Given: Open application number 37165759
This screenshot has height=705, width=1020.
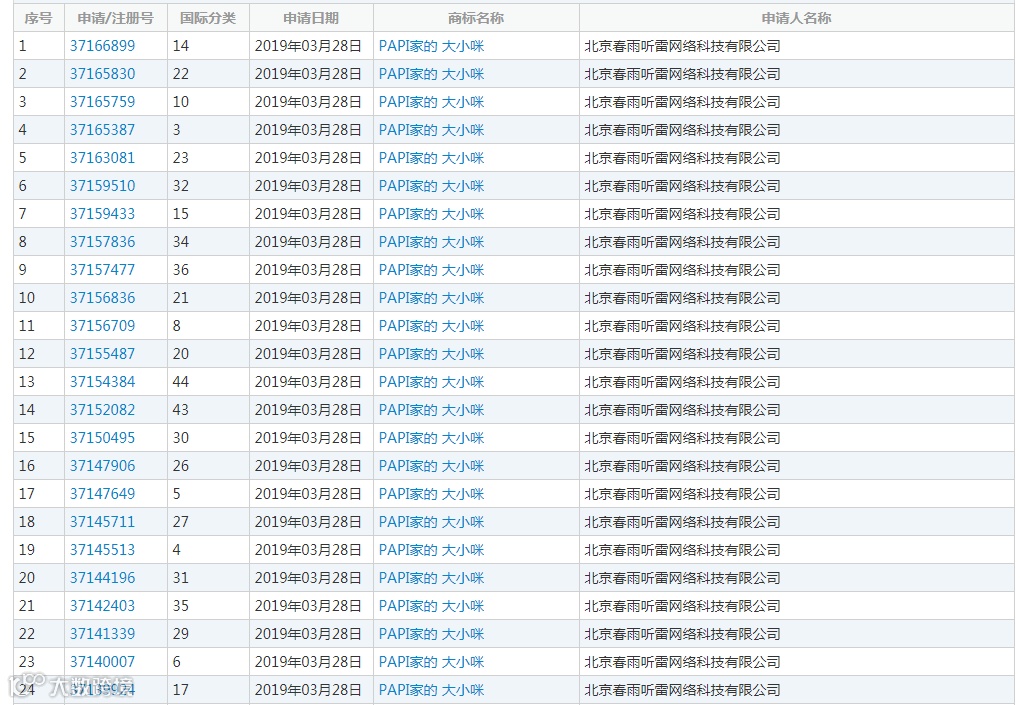Looking at the screenshot, I should (x=103, y=102).
